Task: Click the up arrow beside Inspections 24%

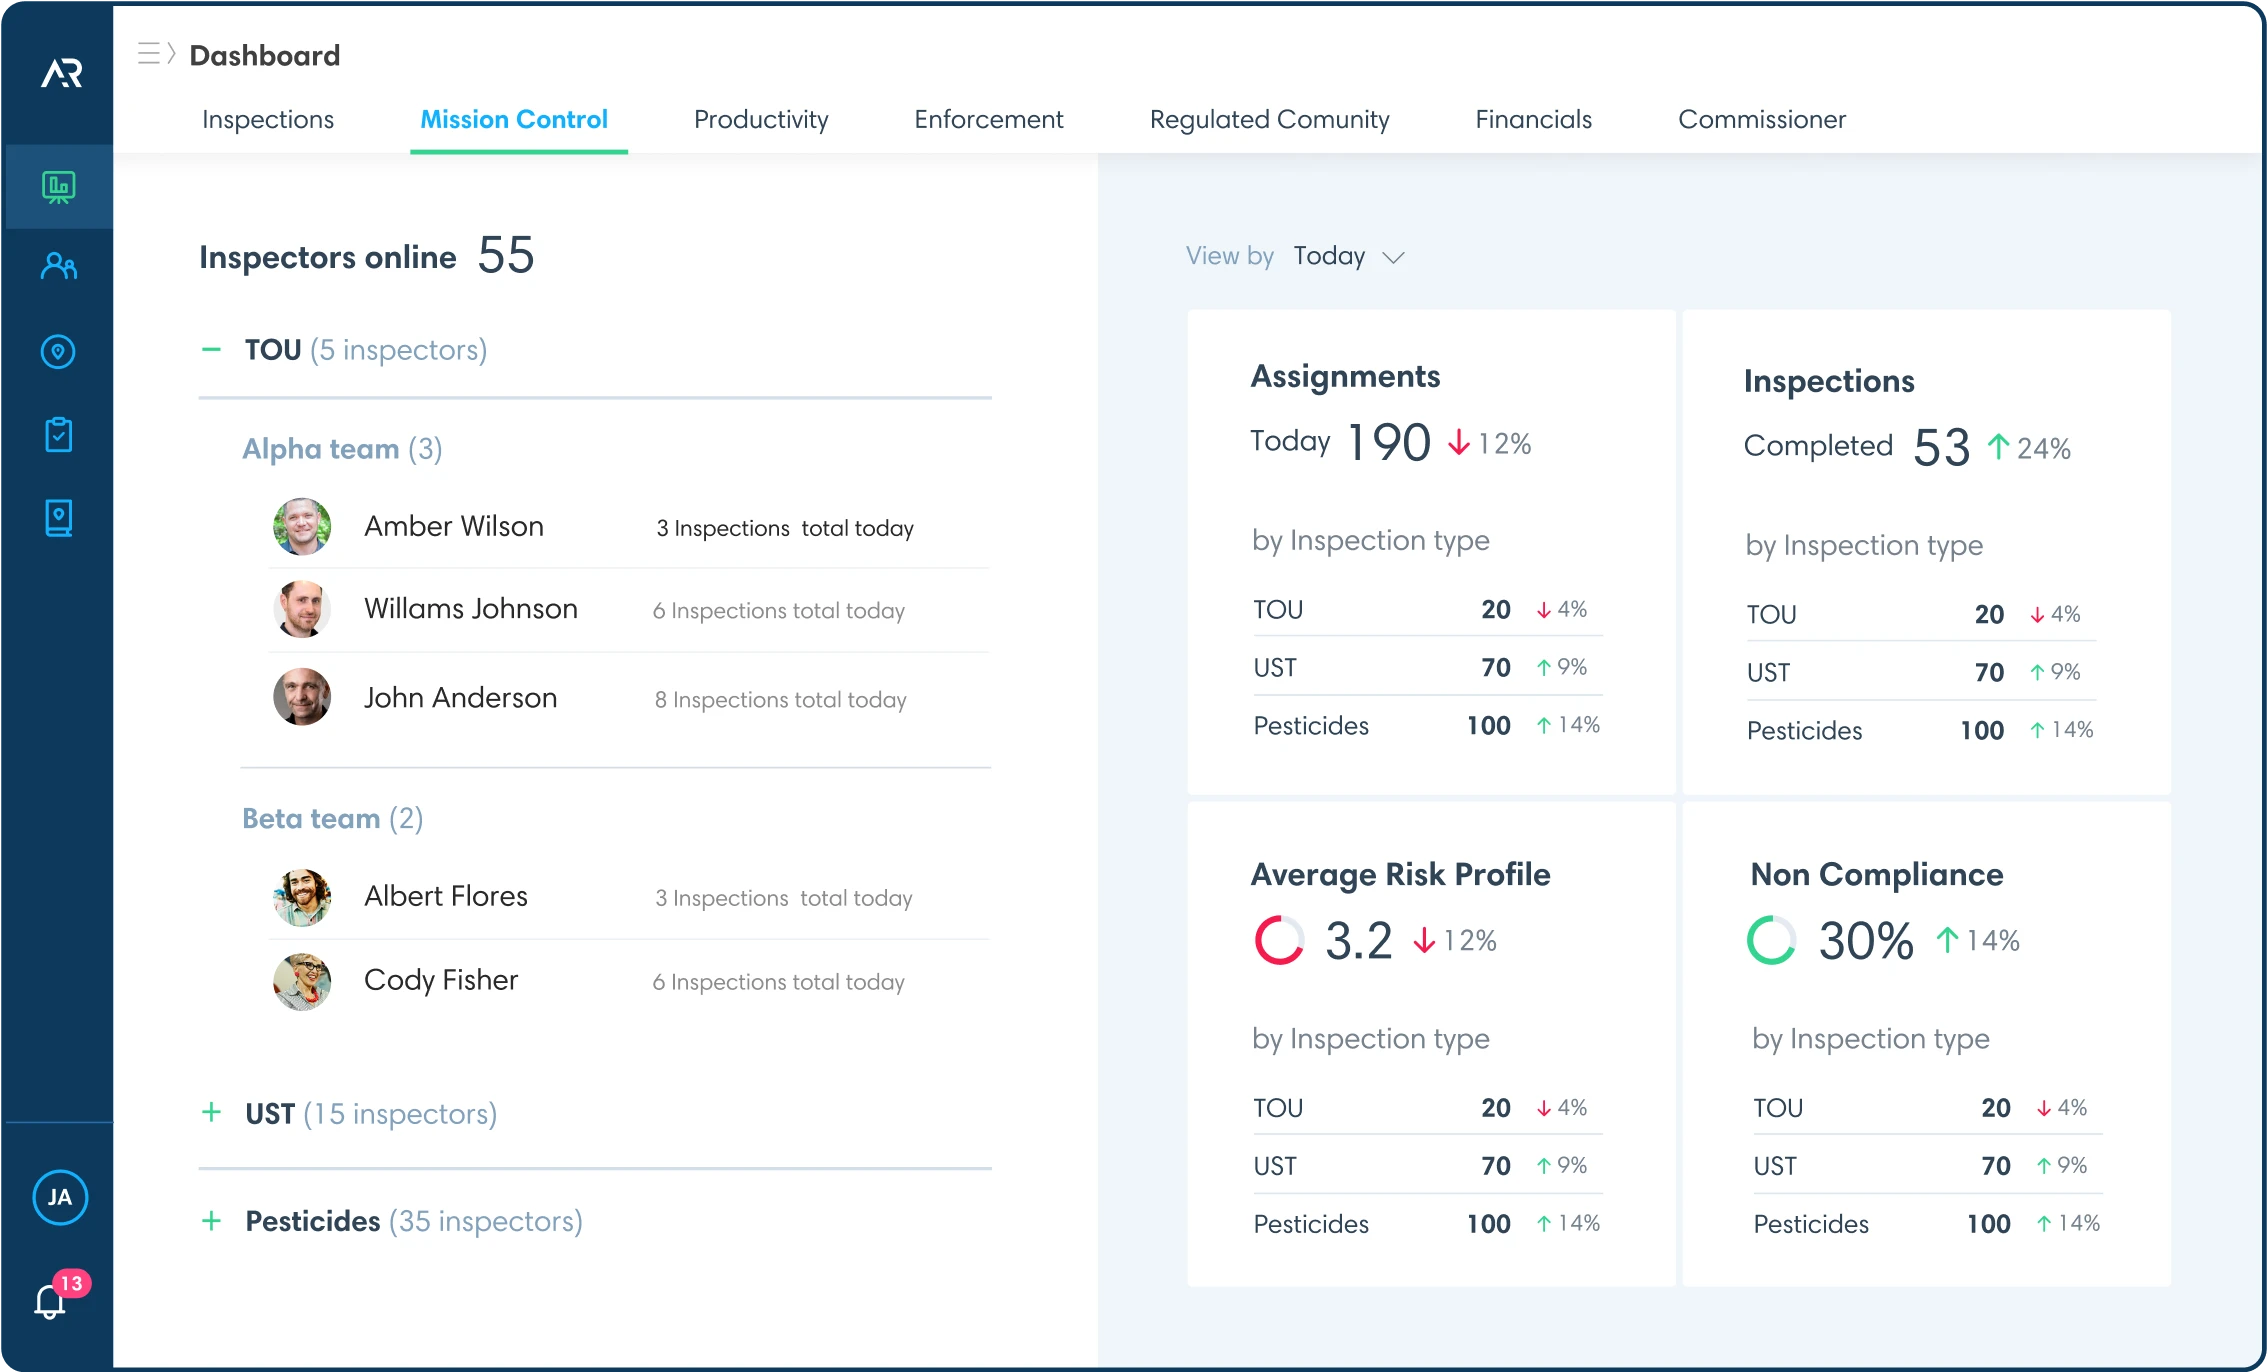Action: click(1998, 446)
